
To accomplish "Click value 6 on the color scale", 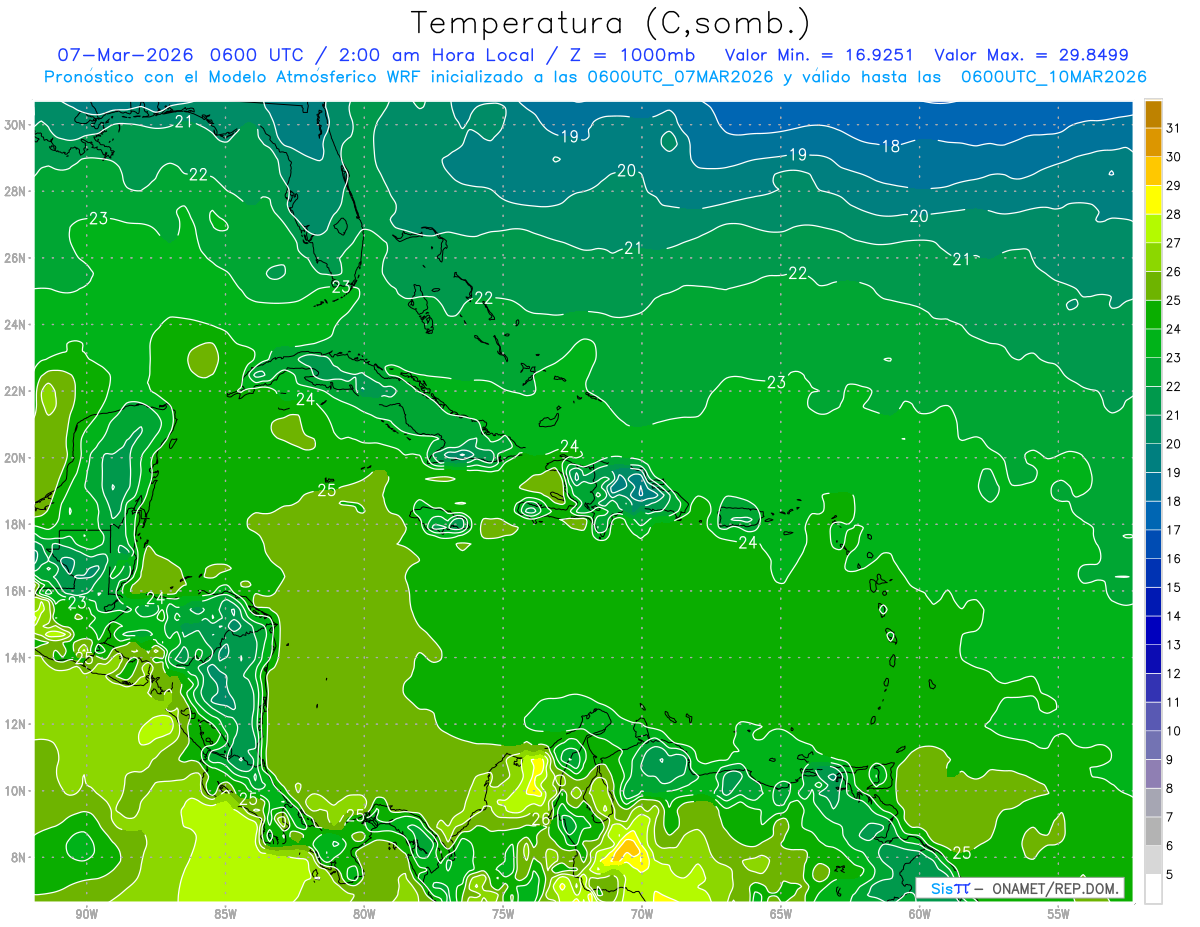I will tap(1170, 847).
